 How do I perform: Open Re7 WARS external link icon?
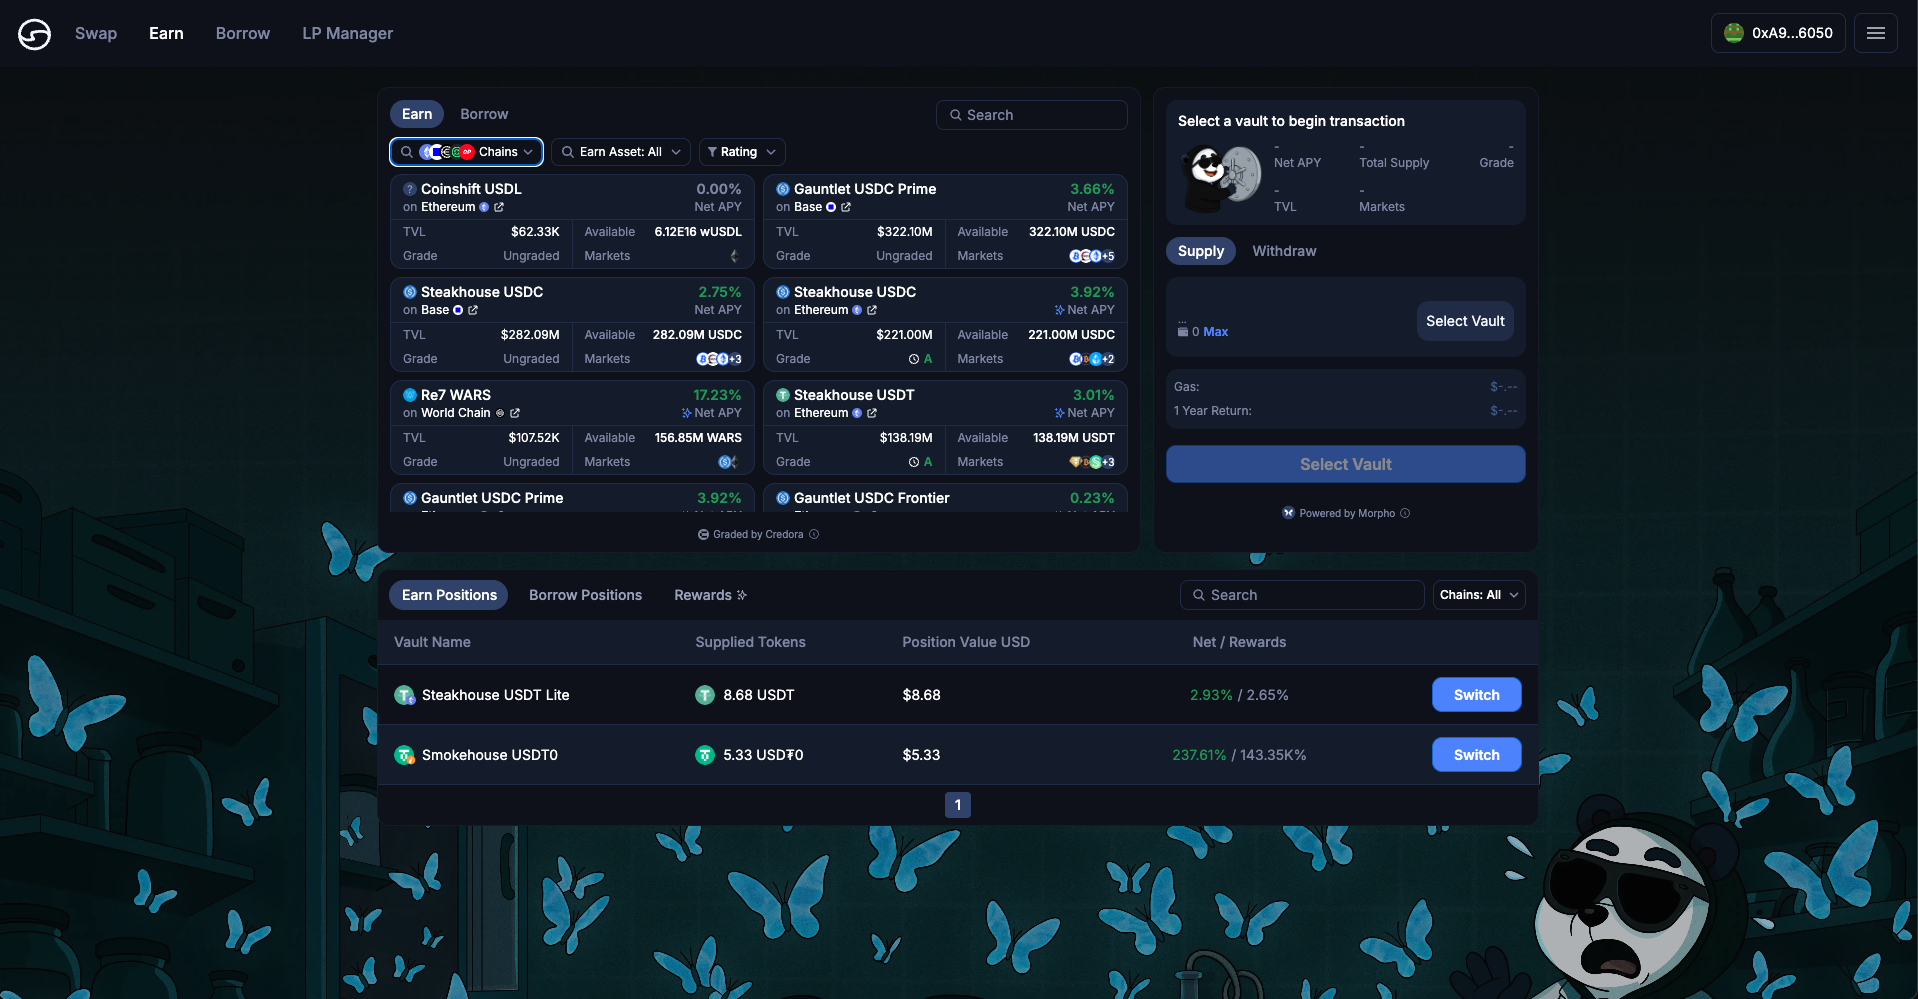point(515,413)
